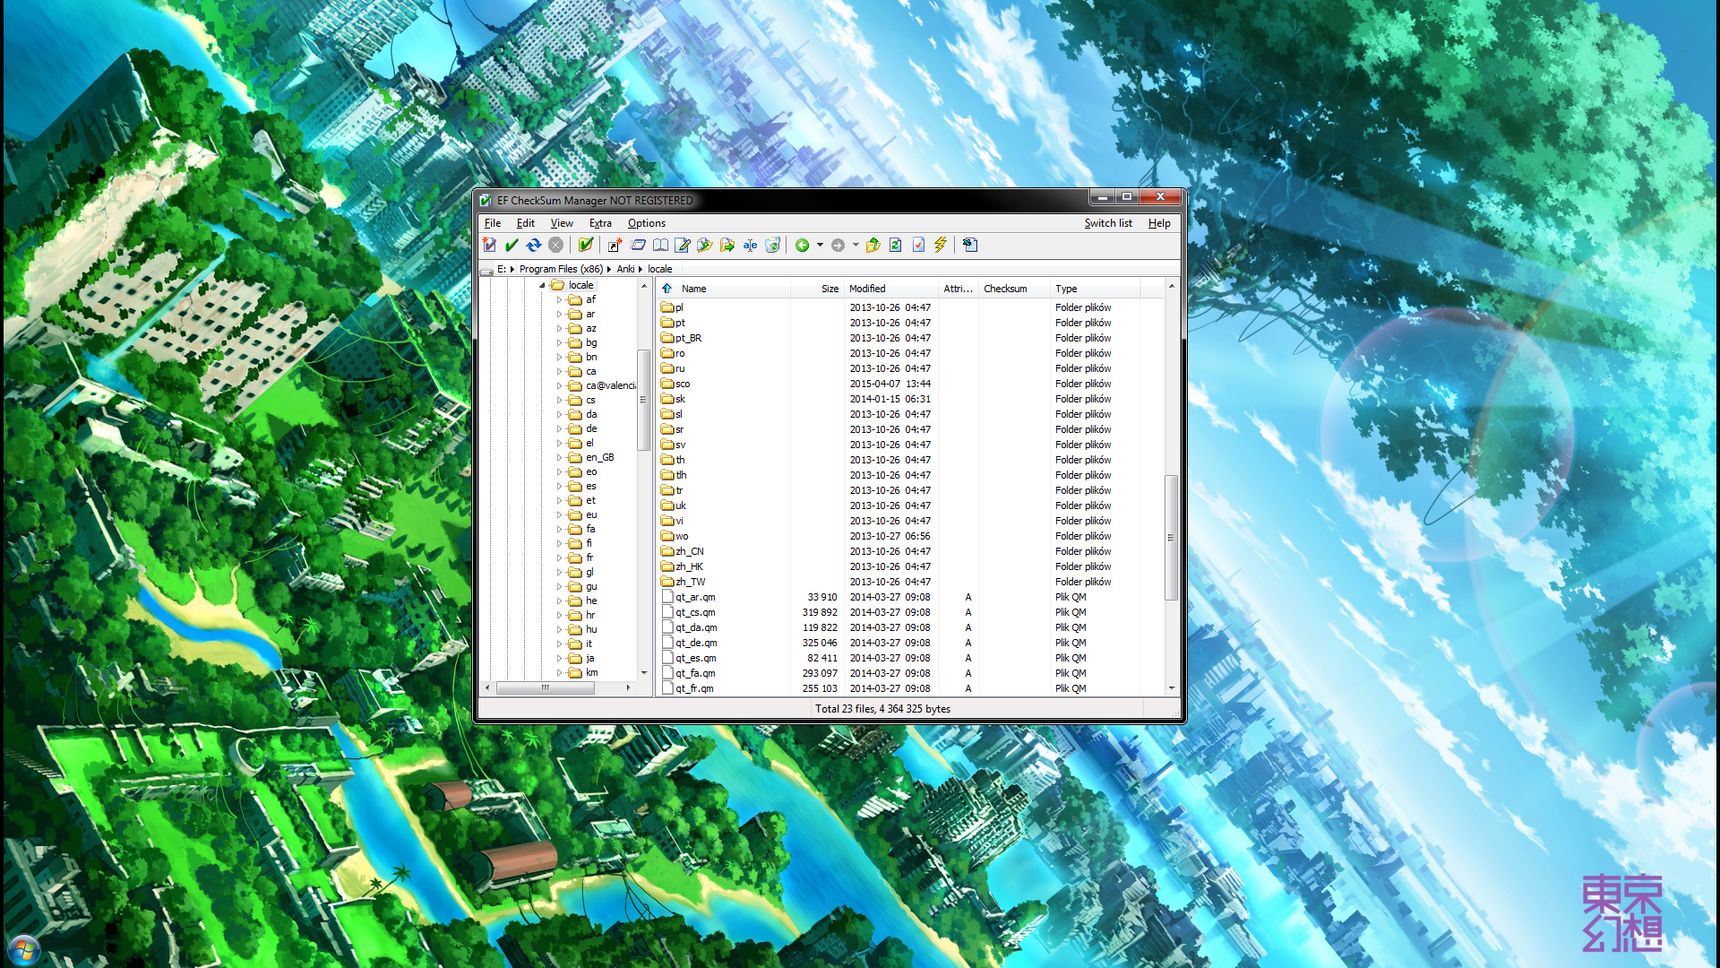Click the folder-up parent directory icon
This screenshot has width=1720, height=968.
(873, 245)
